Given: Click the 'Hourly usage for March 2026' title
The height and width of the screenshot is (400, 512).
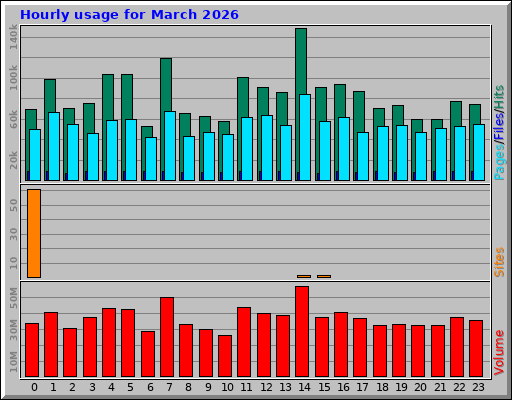Looking at the screenshot, I should point(129,15).
